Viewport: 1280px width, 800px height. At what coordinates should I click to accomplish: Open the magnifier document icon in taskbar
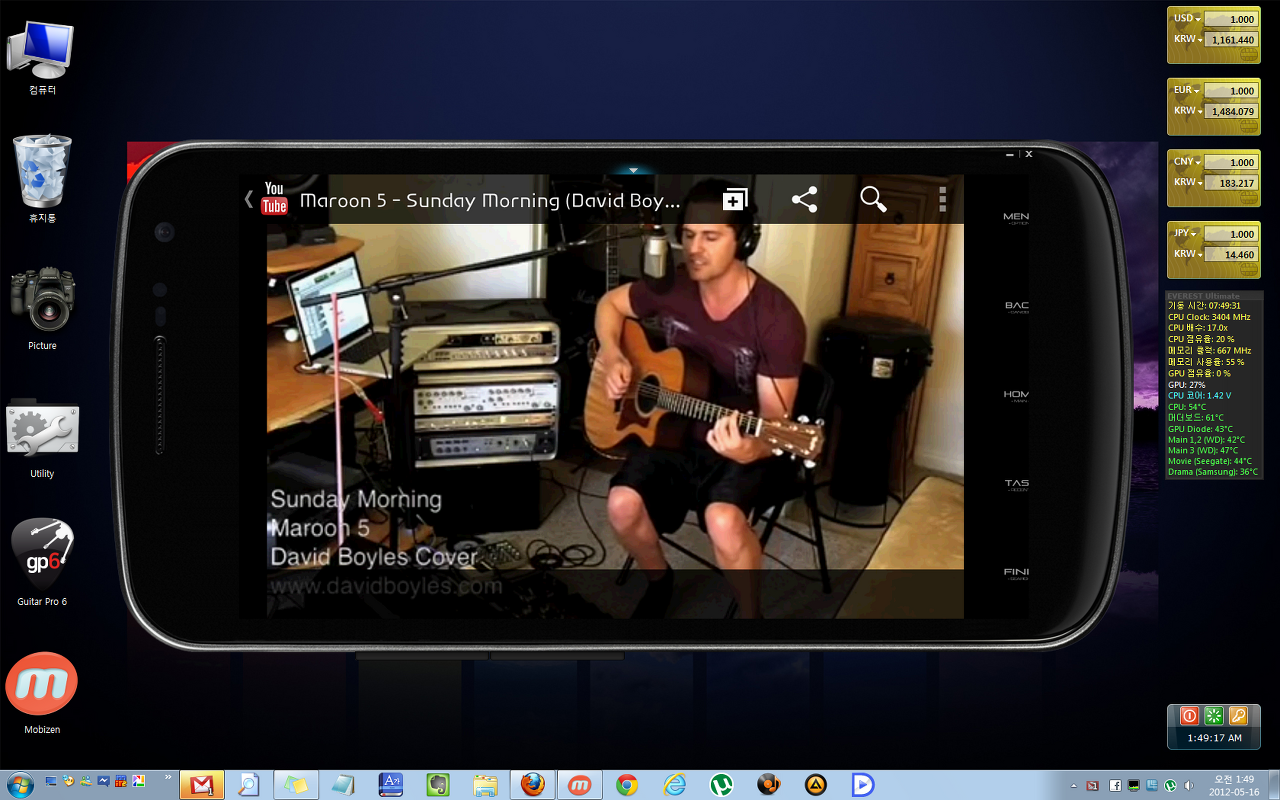pos(249,785)
